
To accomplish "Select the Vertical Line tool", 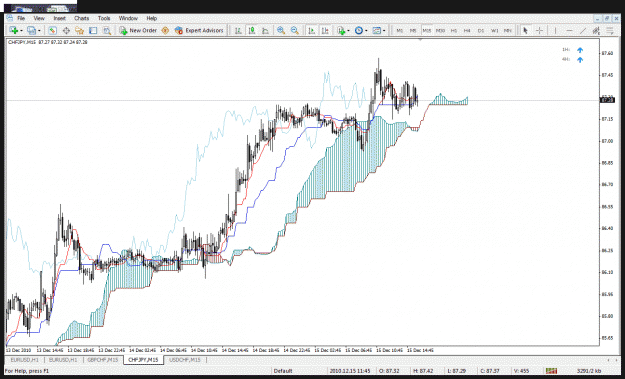I will 555,30.
